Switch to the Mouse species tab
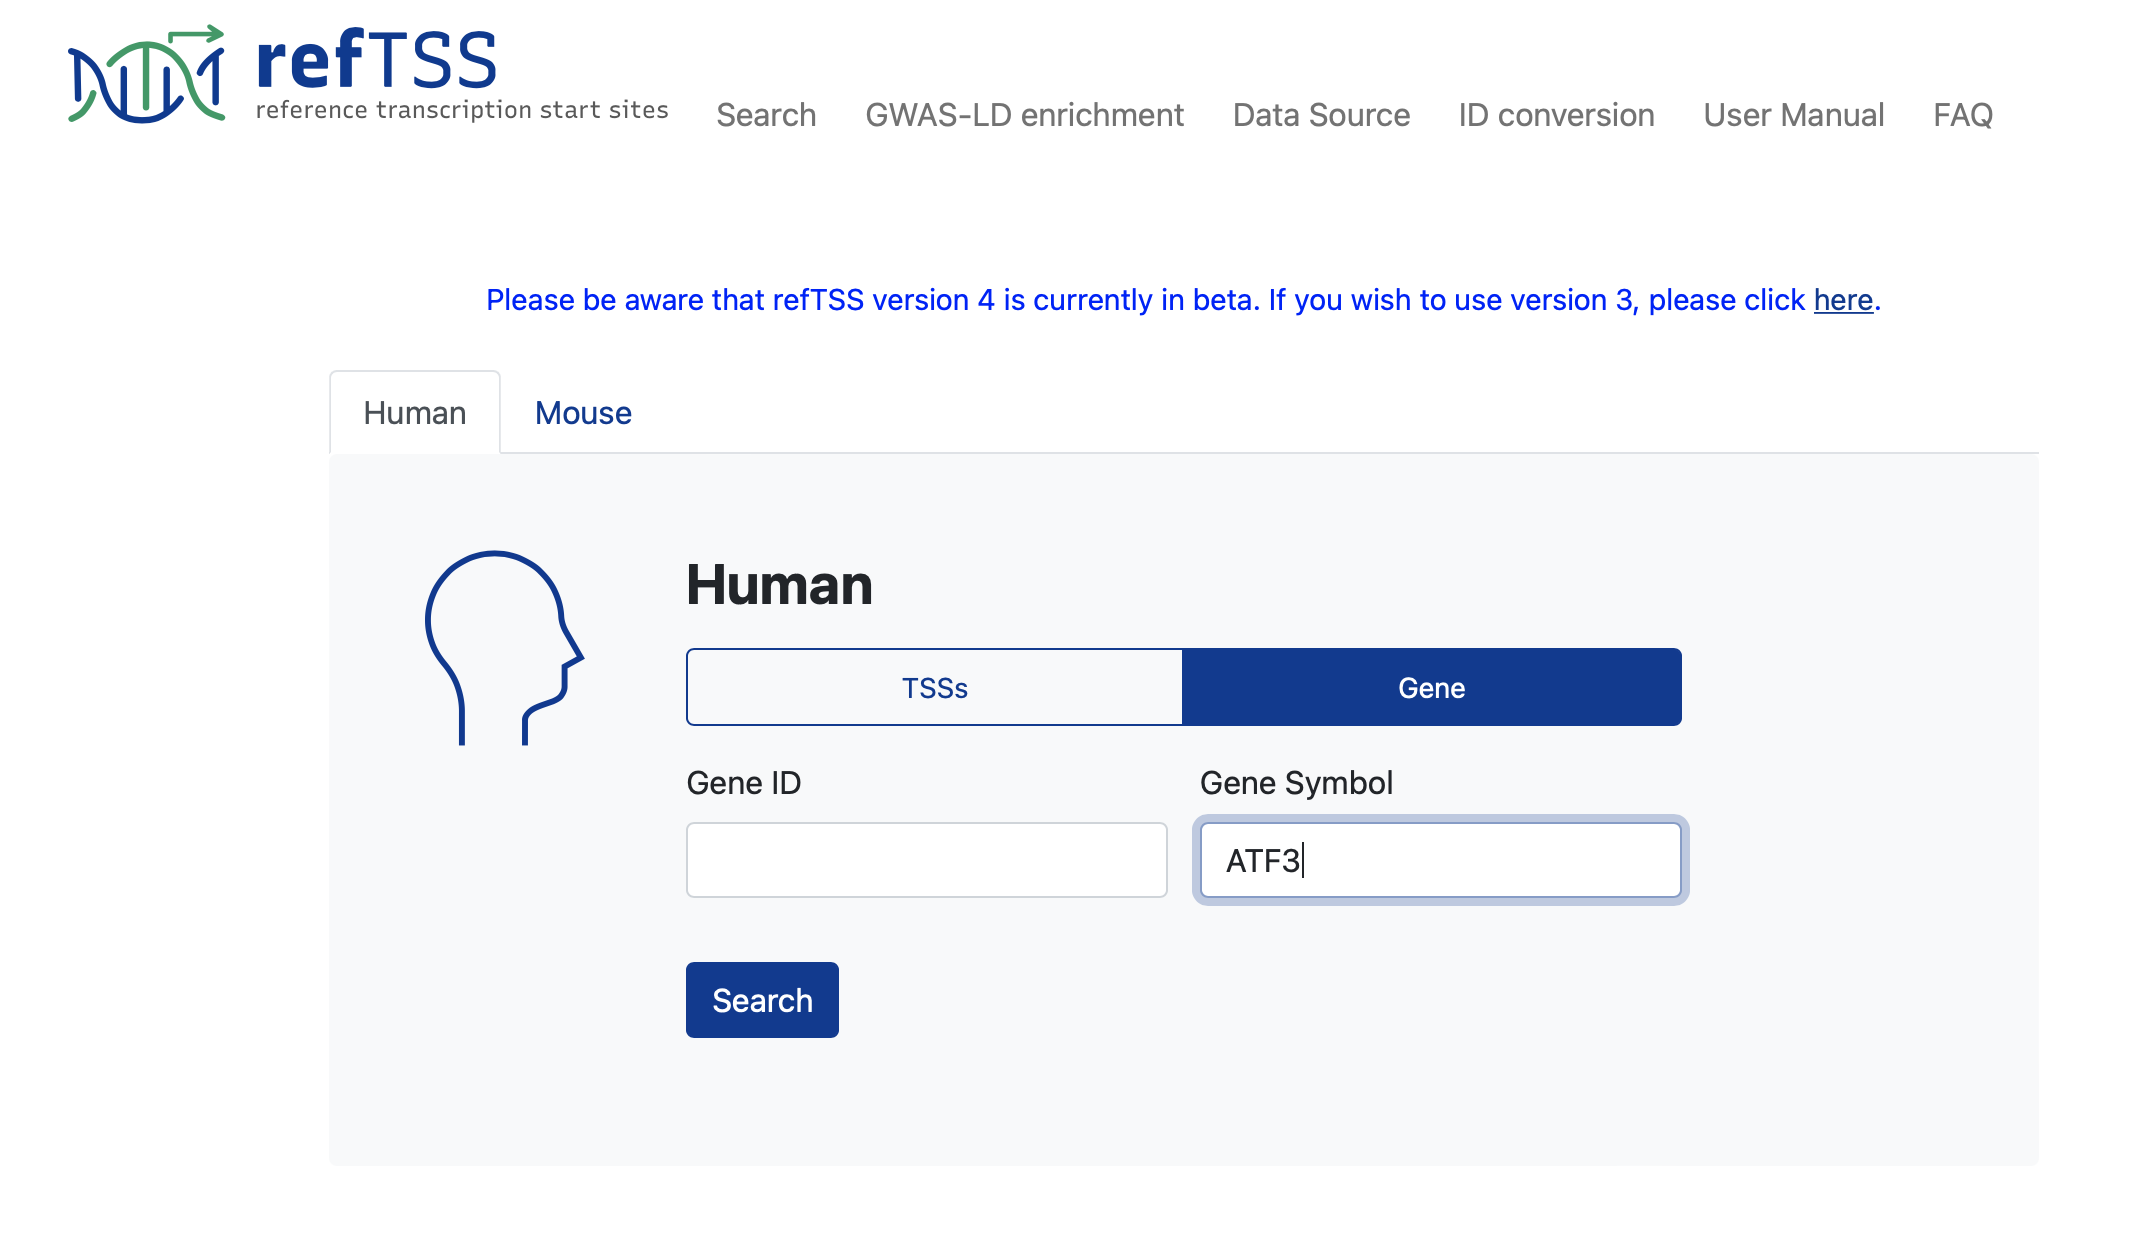2140x1240 pixels. tap(583, 413)
